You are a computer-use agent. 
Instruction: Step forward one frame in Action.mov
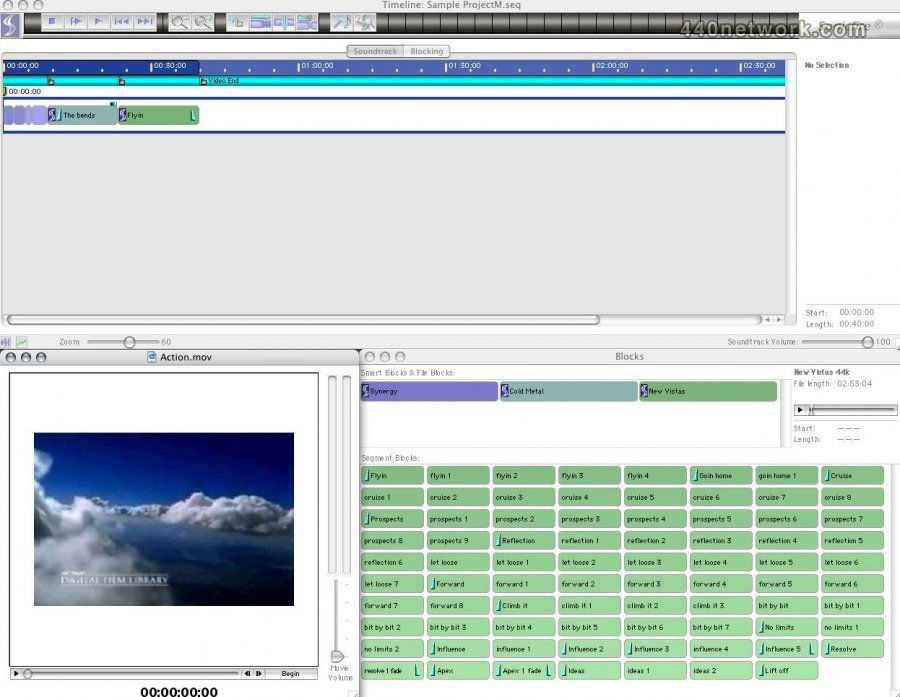pyautogui.click(x=258, y=673)
